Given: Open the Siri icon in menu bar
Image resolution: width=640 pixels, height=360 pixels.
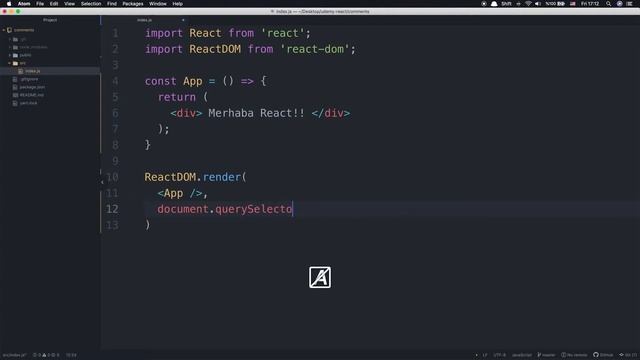Looking at the screenshot, I should point(620,4).
